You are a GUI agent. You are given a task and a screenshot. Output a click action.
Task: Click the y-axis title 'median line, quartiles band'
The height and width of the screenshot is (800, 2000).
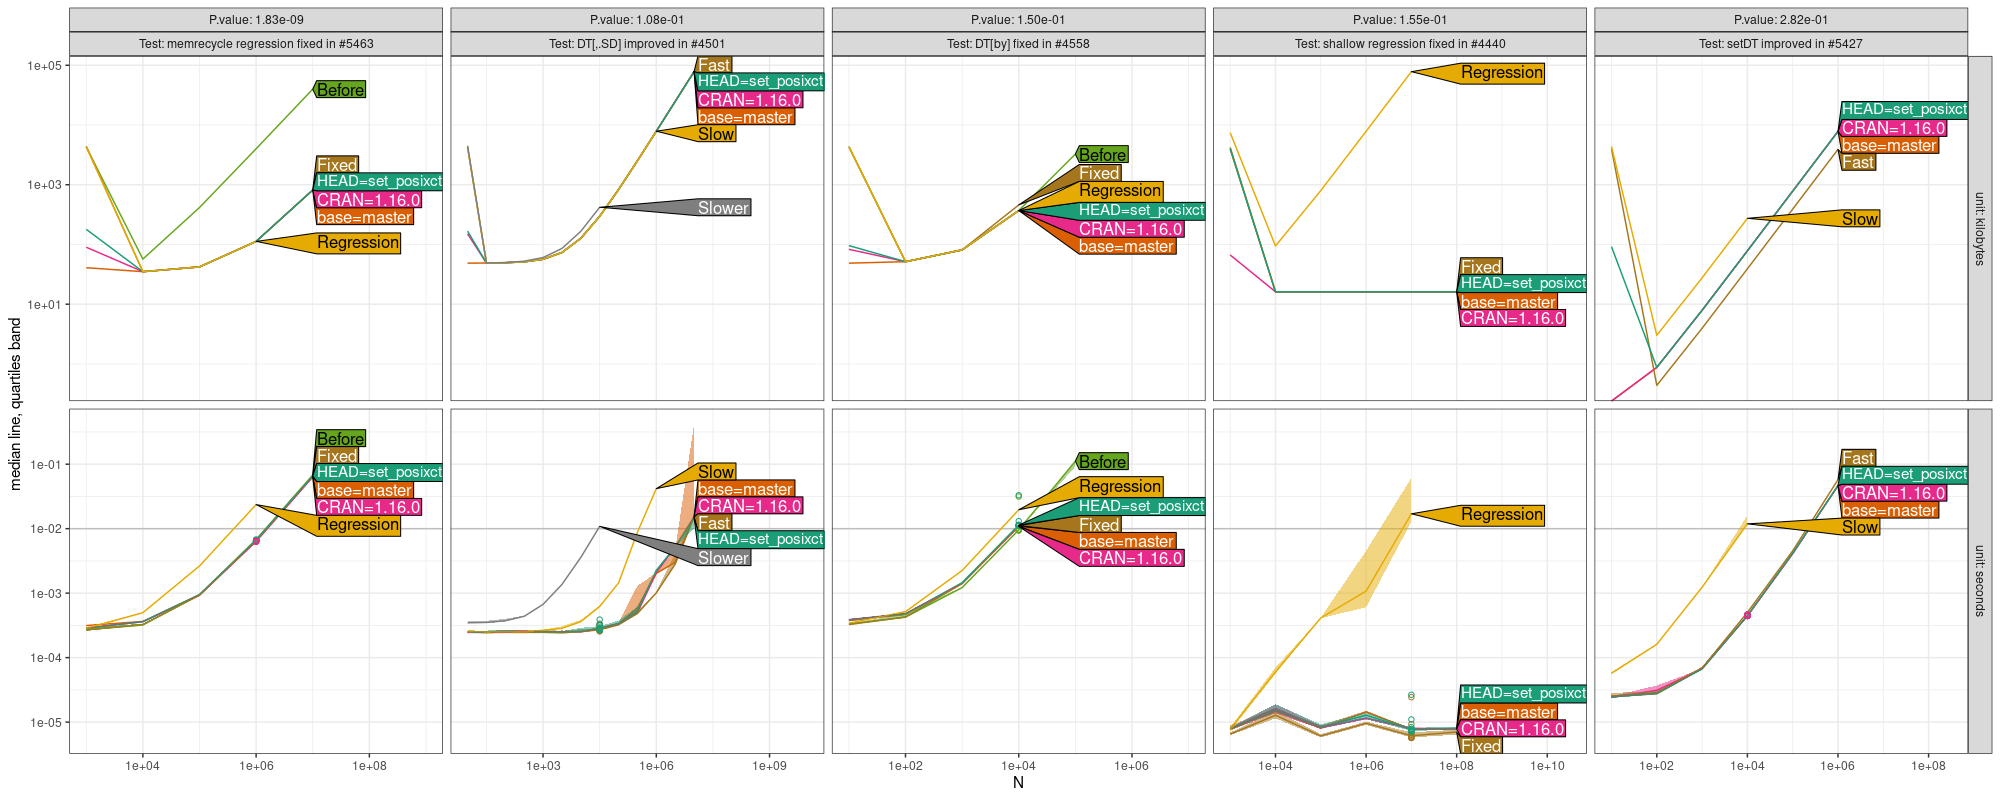point(15,404)
